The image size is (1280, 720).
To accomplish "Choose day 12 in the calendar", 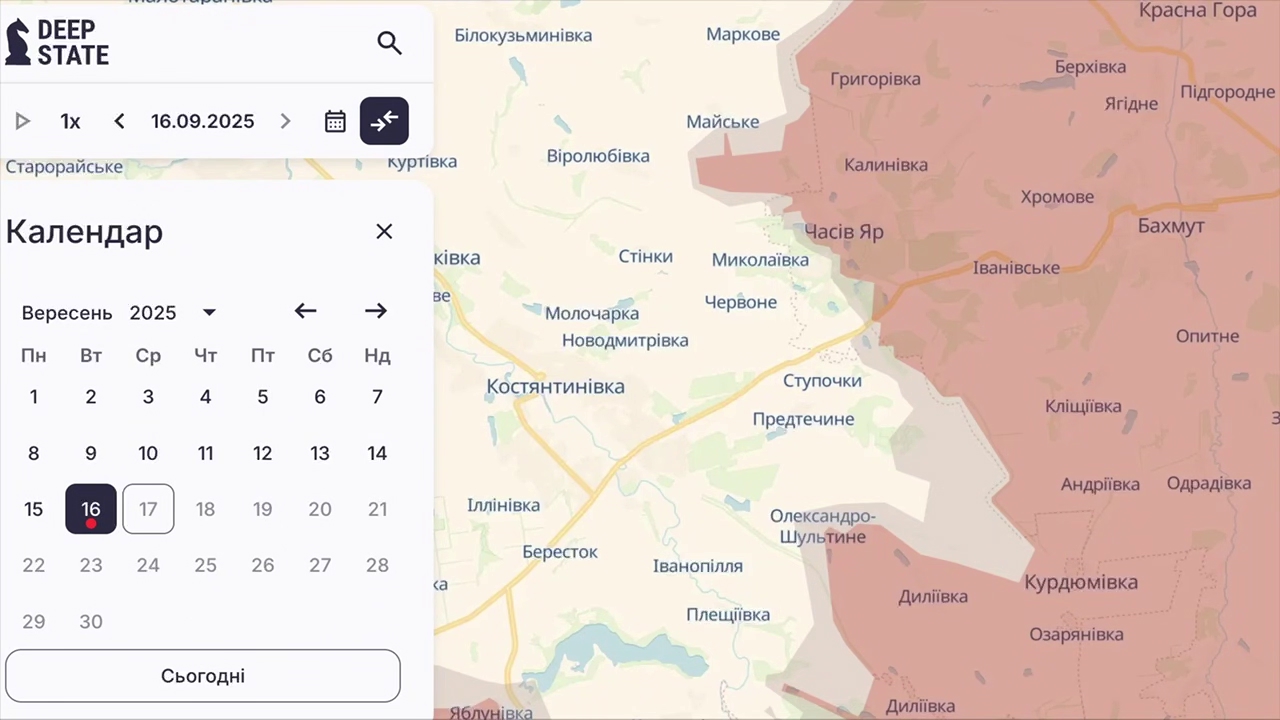I will click(263, 453).
